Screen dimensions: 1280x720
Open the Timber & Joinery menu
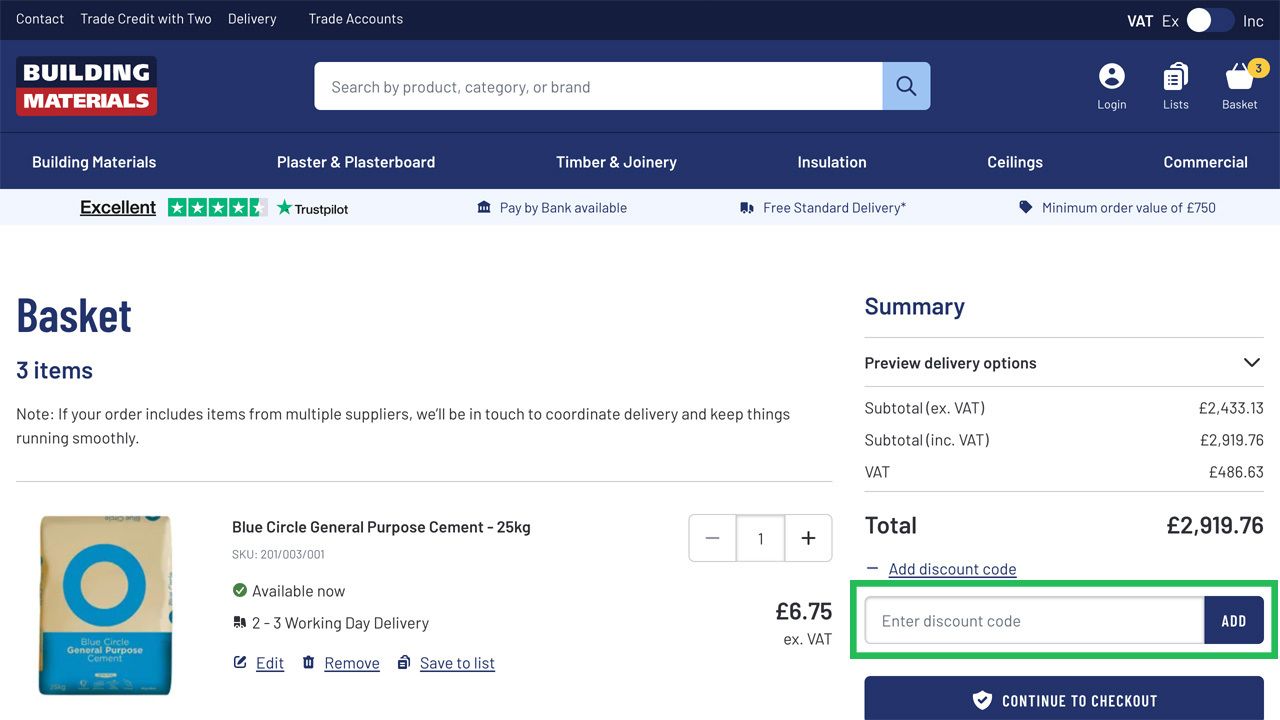click(616, 161)
